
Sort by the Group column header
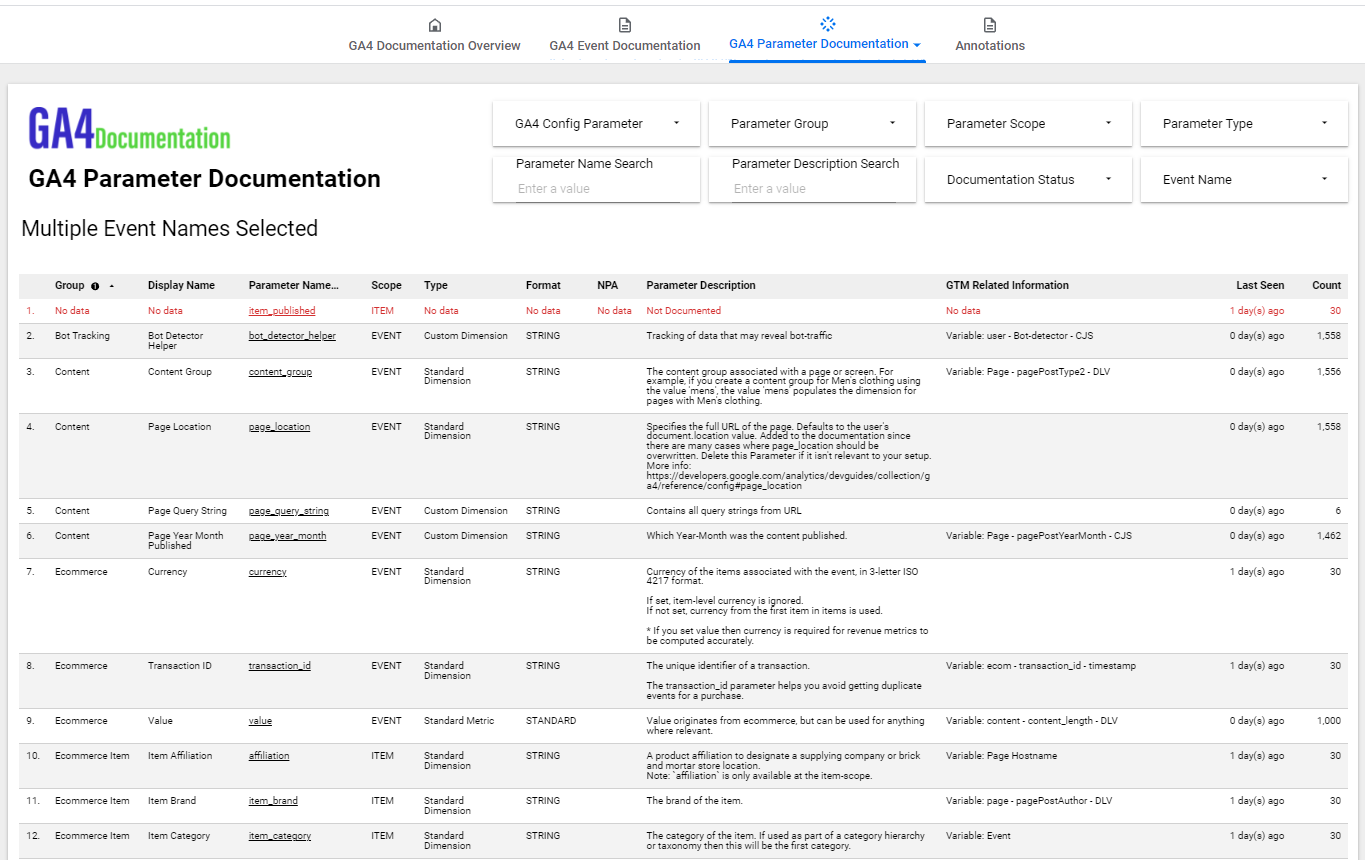(70, 286)
